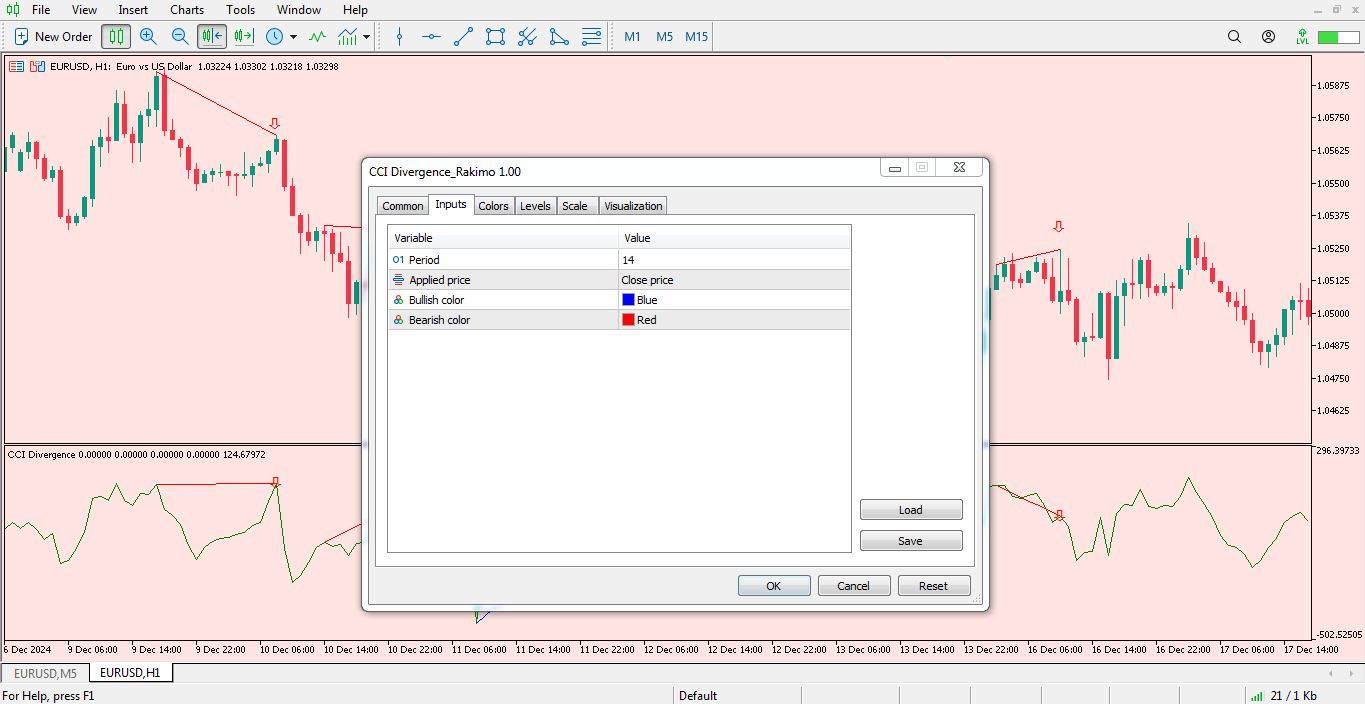Select the trendline drawing tool

[x=463, y=37]
